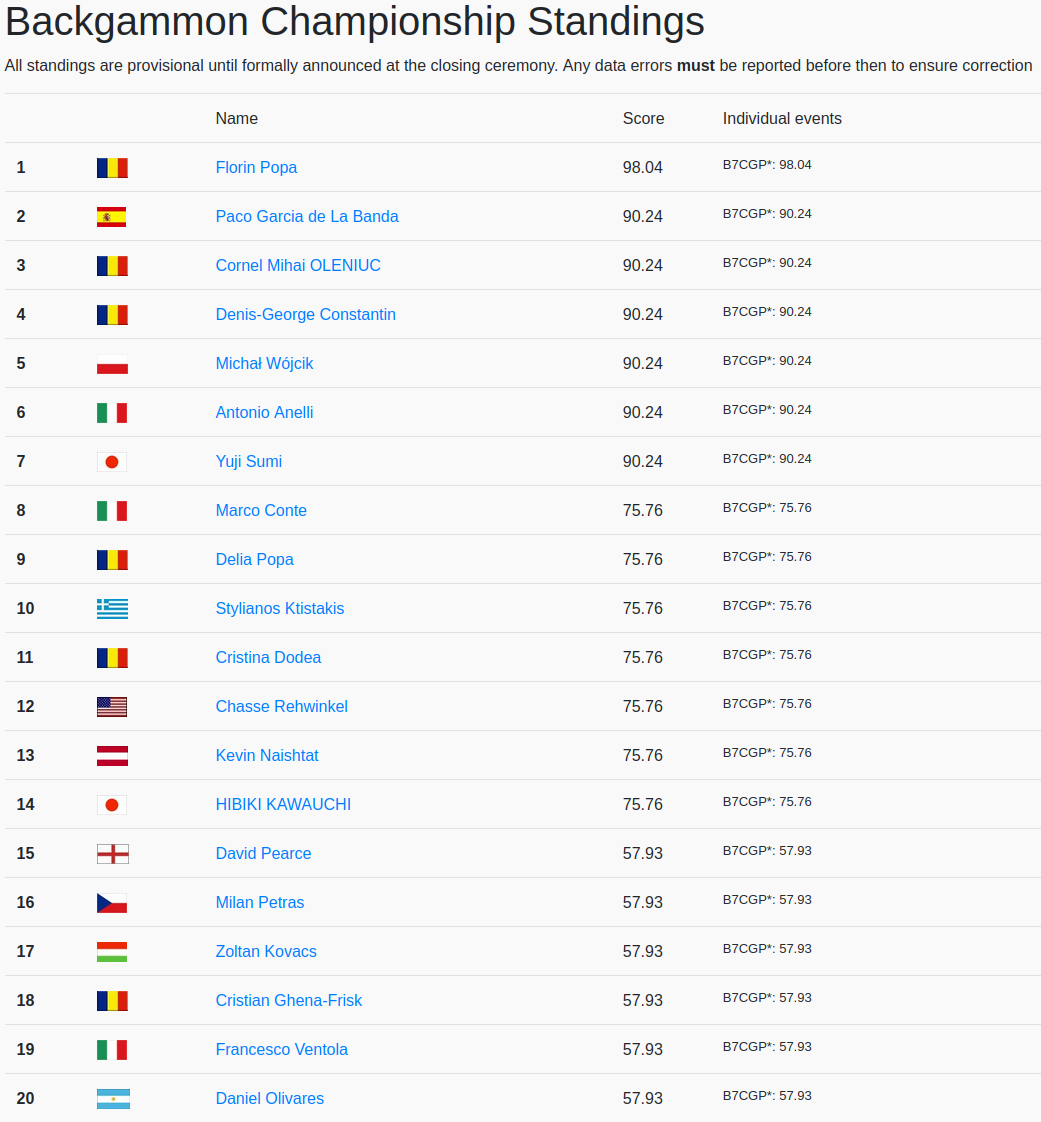
Task: Click the Greek flag beside Stylianos Ktistakis
Action: [x=112, y=609]
